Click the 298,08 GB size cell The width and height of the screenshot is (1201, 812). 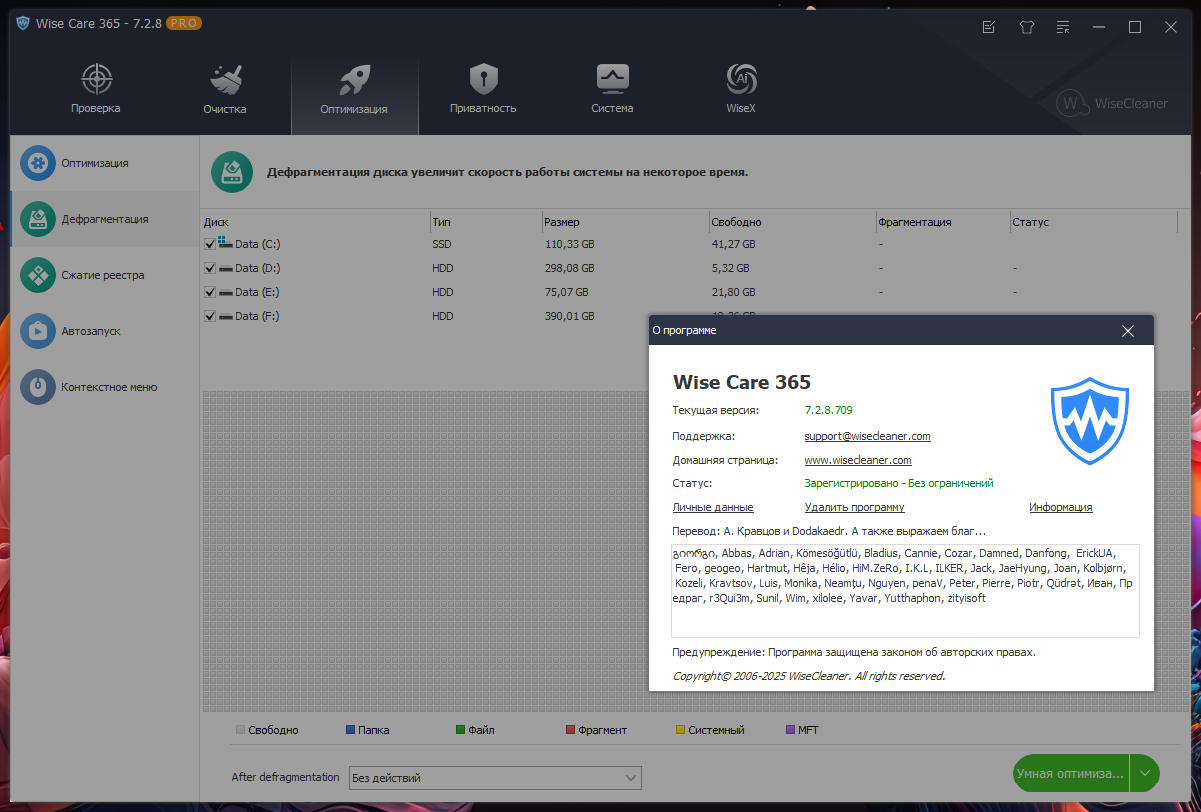pos(569,268)
